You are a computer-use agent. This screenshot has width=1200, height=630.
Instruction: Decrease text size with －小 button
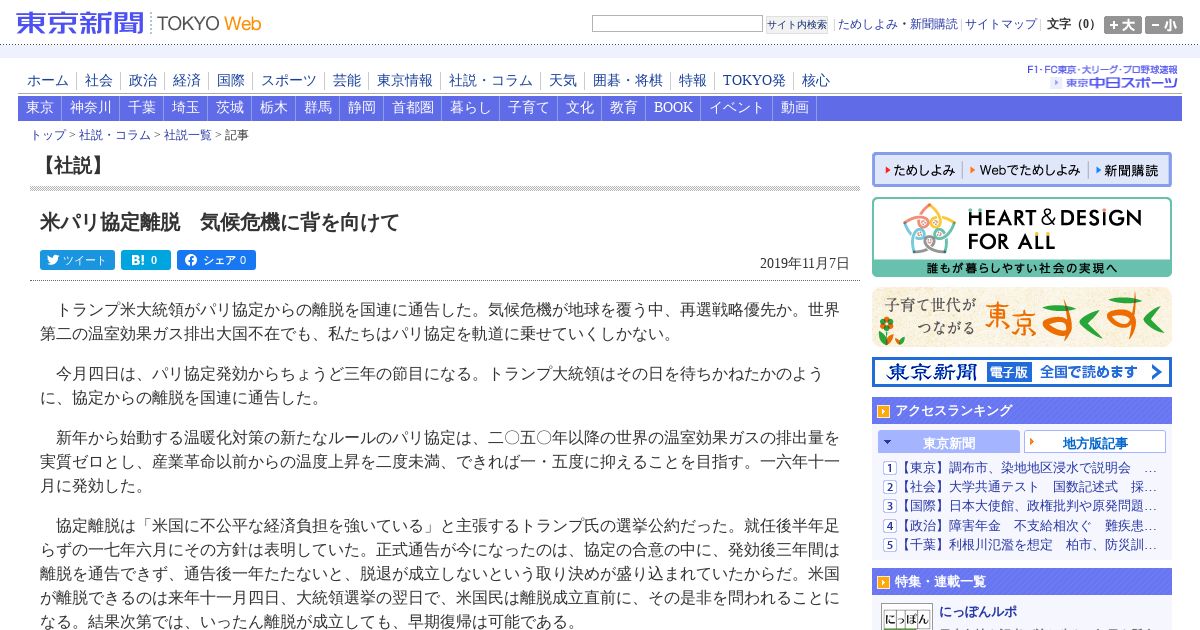click(1164, 25)
